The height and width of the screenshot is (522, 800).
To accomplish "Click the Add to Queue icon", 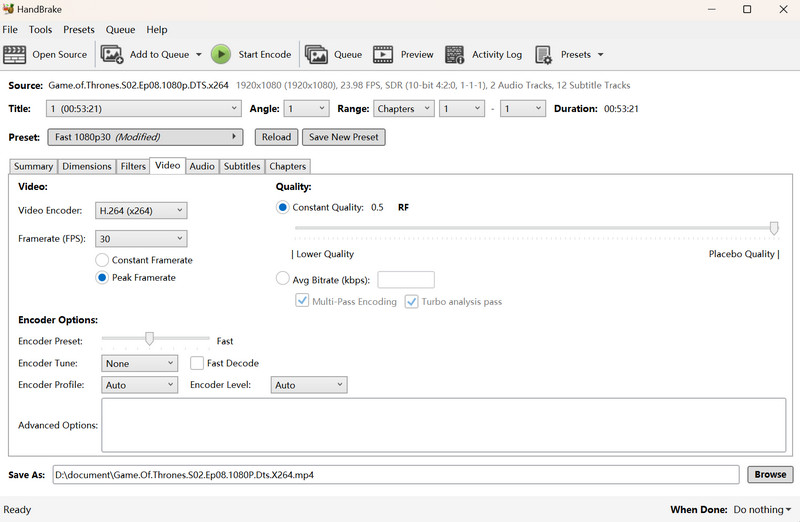I will tap(112, 54).
